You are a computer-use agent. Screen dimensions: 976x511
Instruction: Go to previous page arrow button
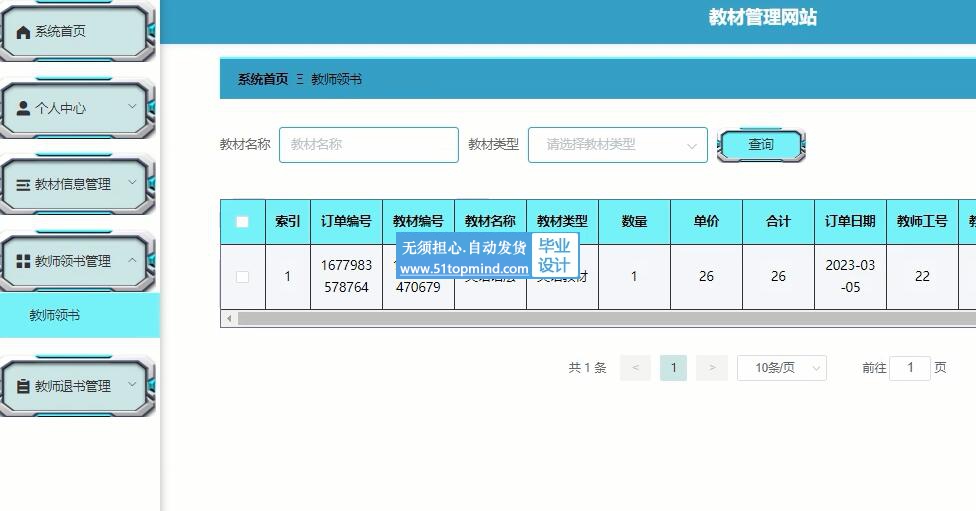pos(636,368)
